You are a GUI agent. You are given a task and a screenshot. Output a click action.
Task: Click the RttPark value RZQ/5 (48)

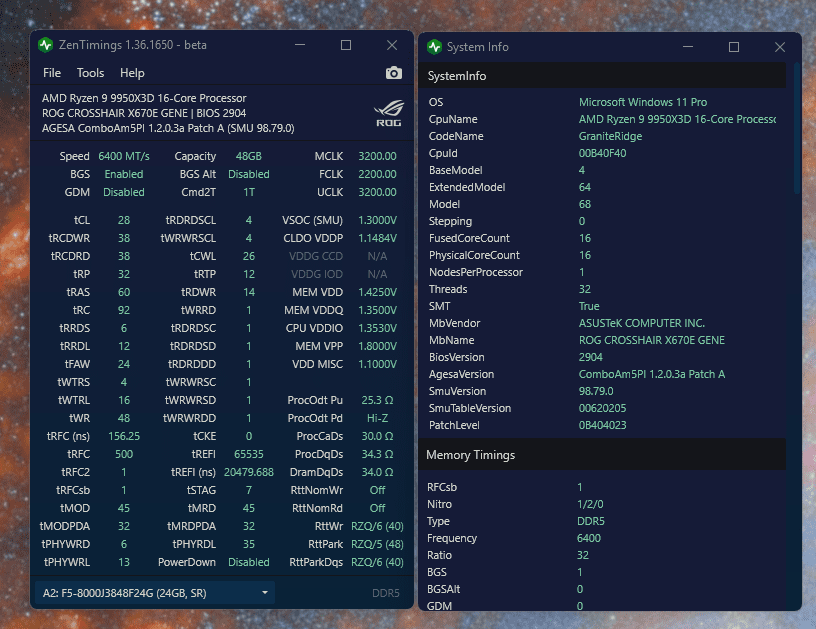[377, 544]
